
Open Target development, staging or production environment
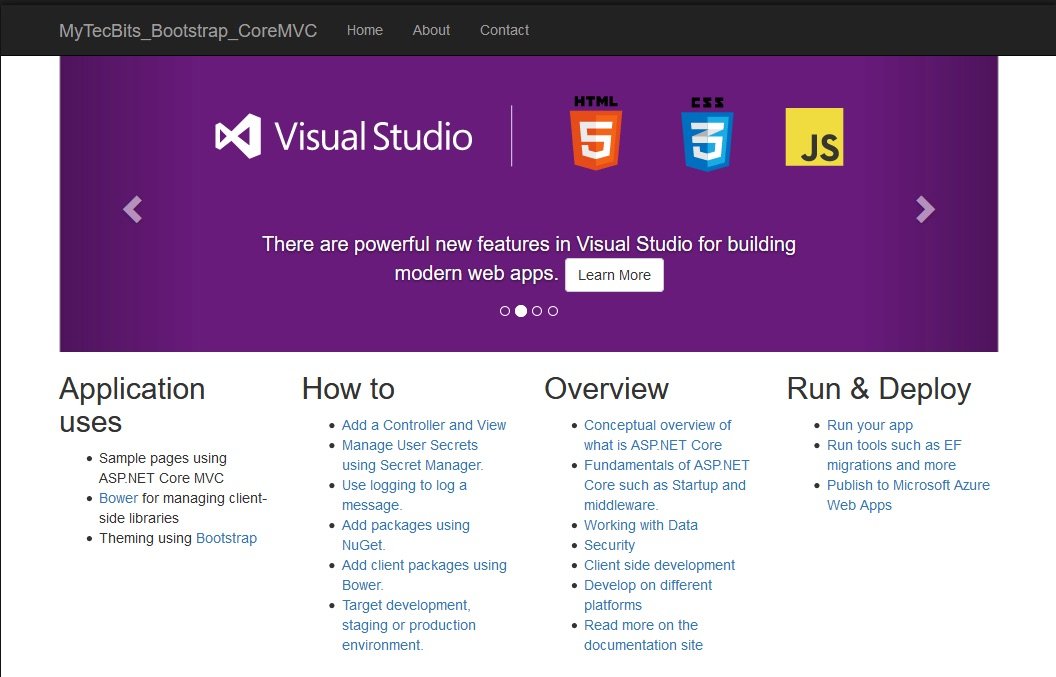409,625
